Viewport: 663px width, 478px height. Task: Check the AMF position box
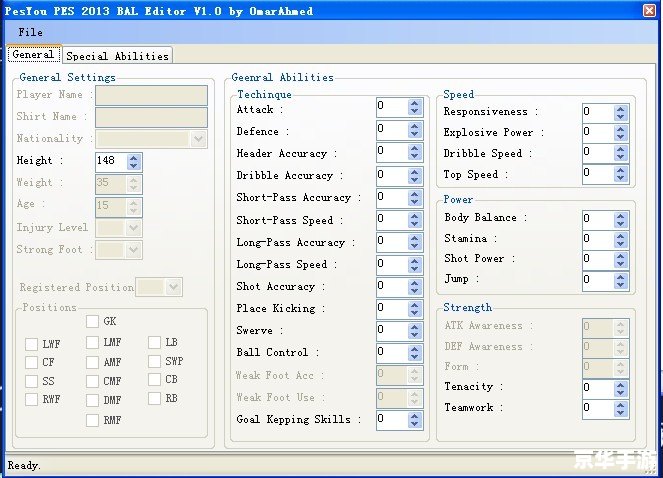92,362
